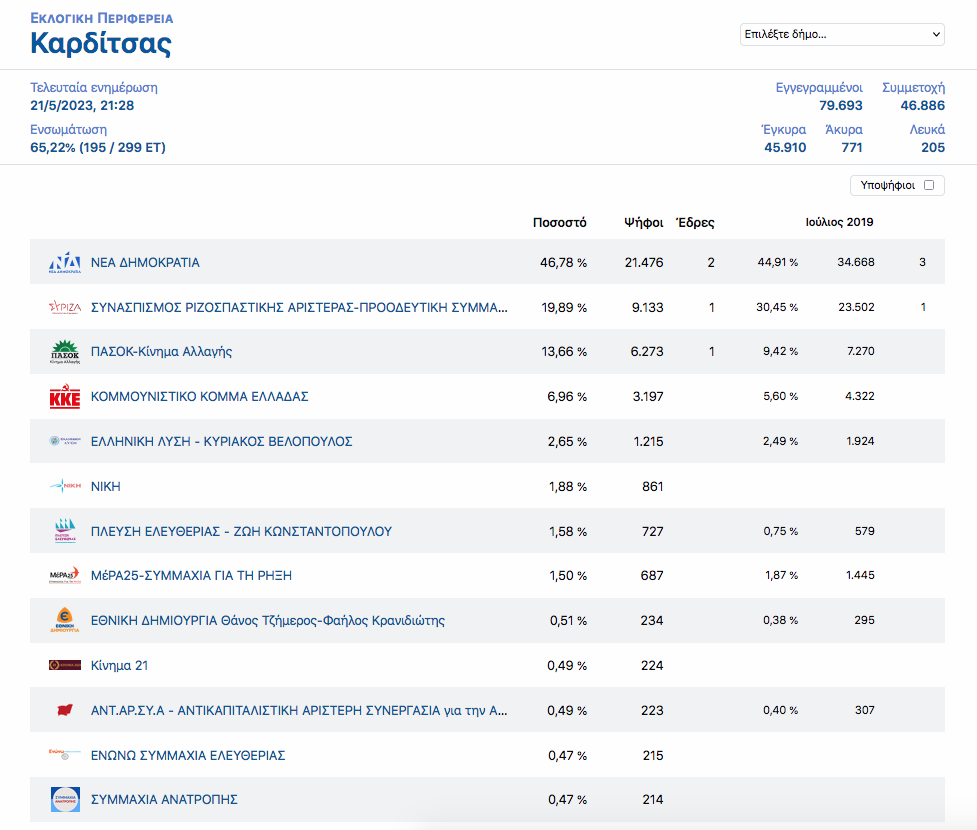977x830 pixels.
Task: Click the 2019 vote count 34.668
Action: coord(856,262)
